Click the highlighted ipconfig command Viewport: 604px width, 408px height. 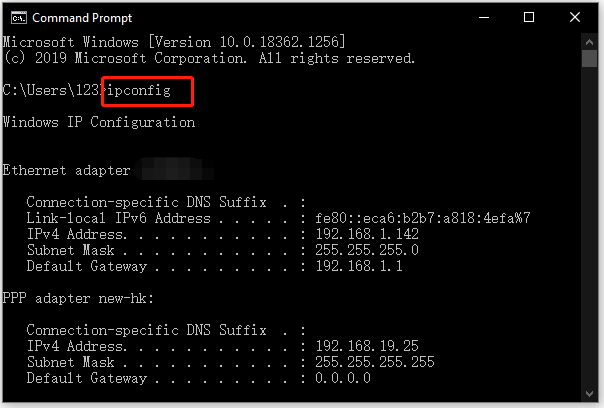139,91
